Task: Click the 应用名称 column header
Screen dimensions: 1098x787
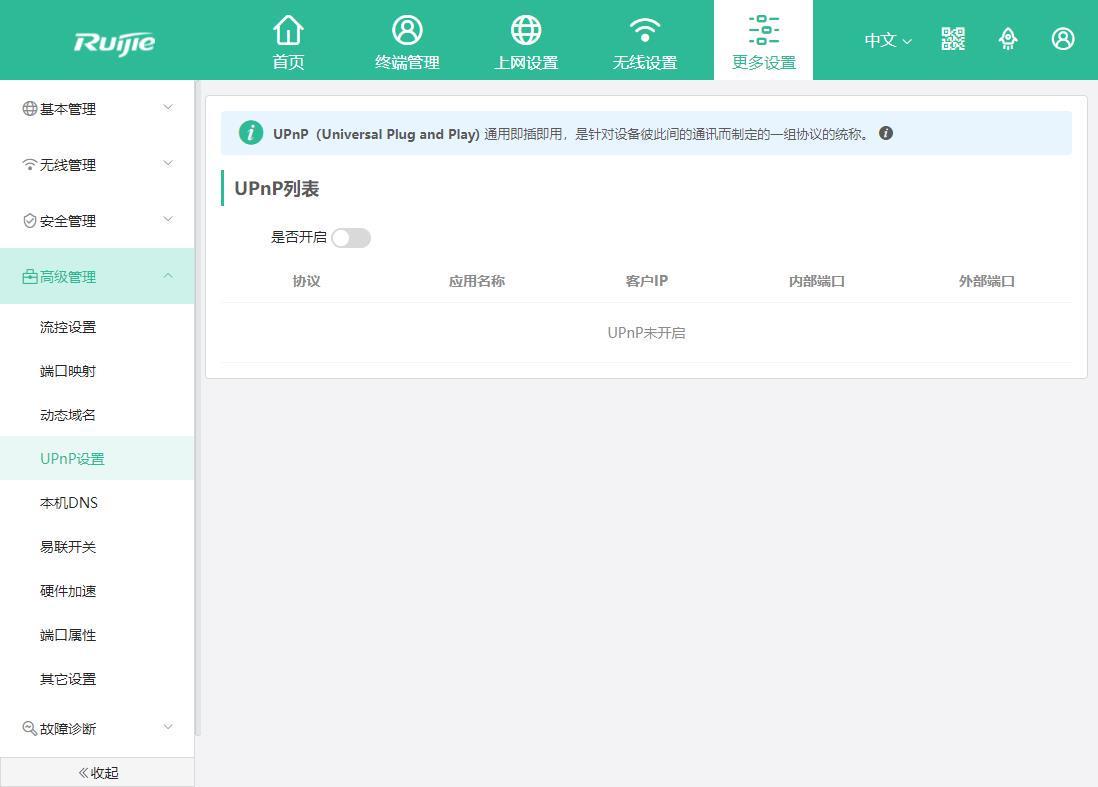Action: (476, 281)
